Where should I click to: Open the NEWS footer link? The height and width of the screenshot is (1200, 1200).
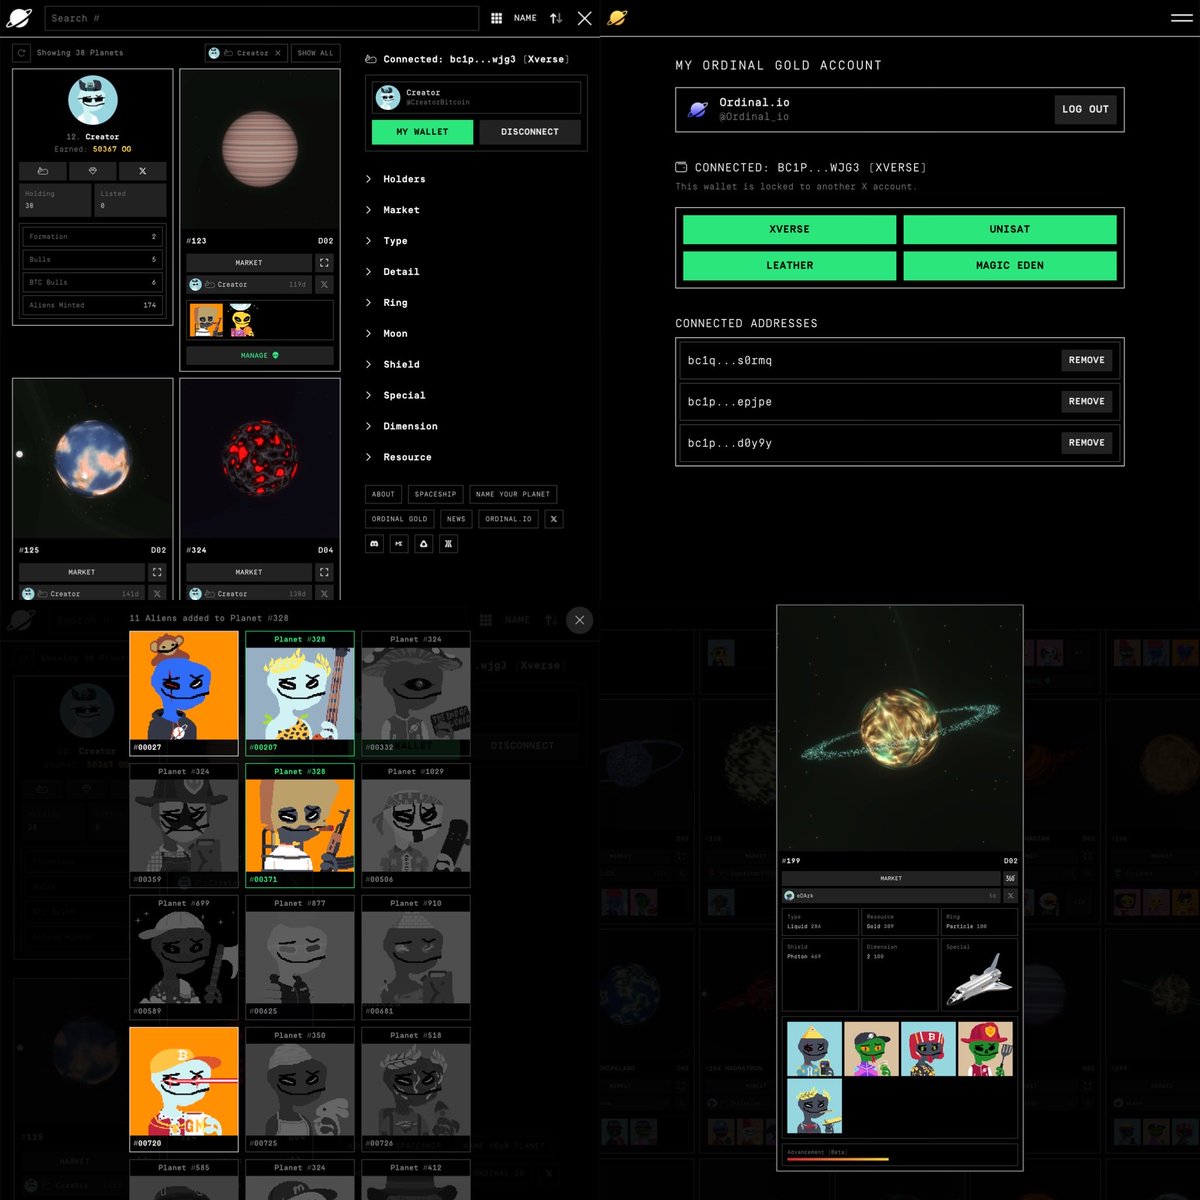click(456, 519)
